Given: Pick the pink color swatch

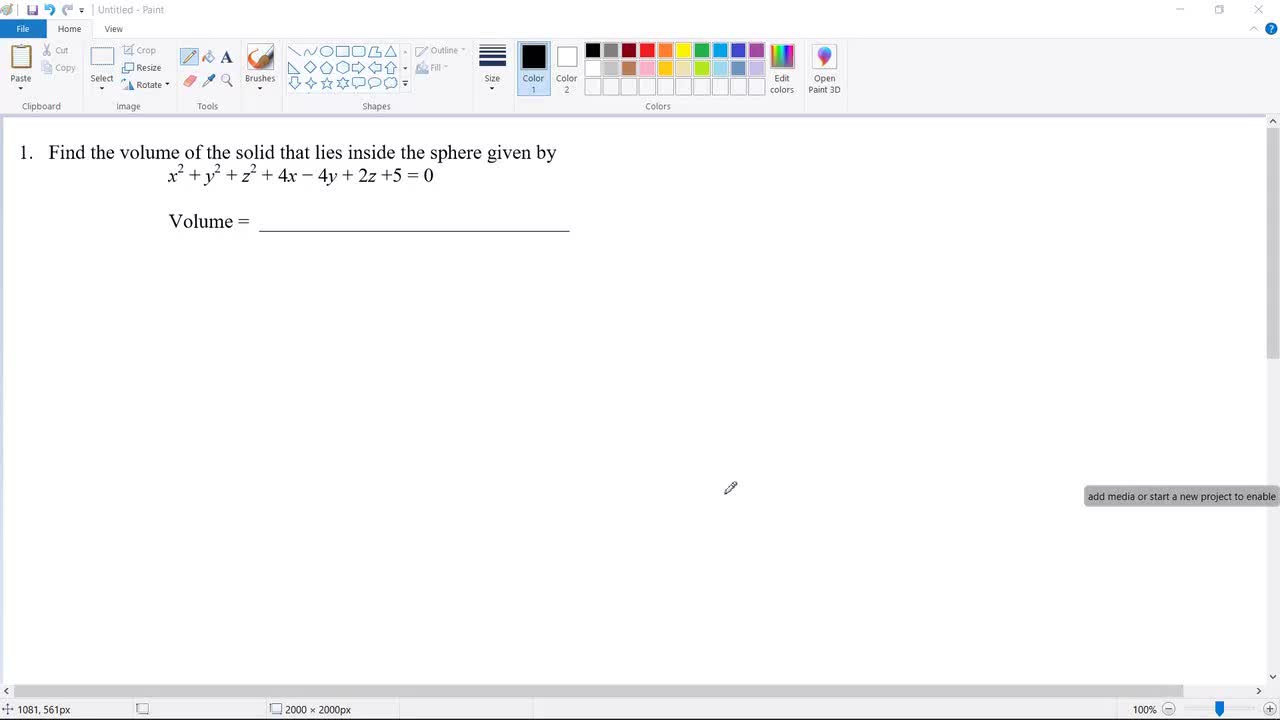Looking at the screenshot, I should [647, 68].
